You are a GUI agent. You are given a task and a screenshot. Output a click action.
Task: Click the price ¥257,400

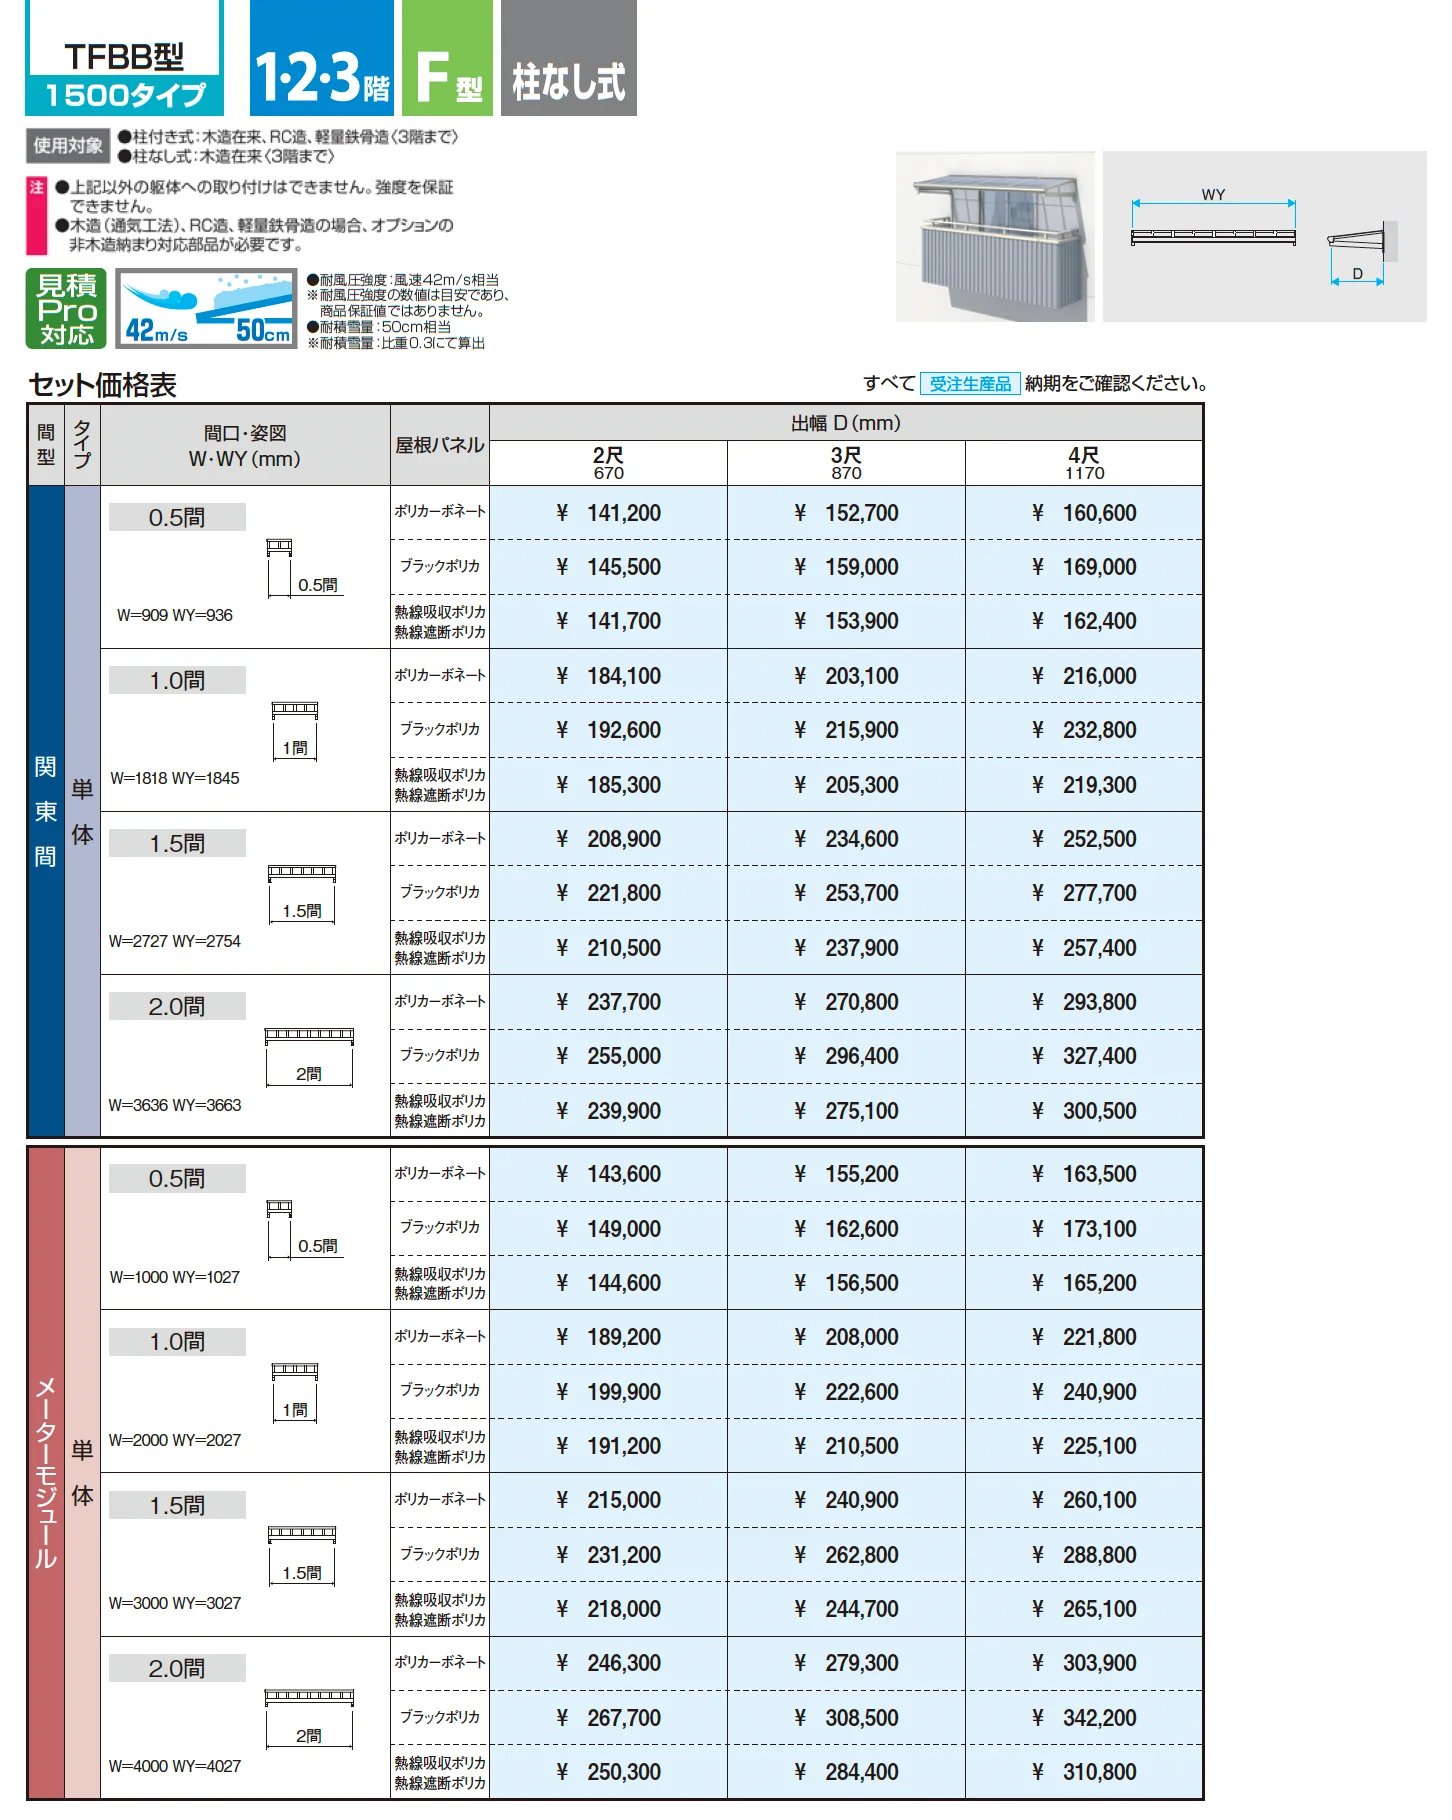pos(1084,948)
